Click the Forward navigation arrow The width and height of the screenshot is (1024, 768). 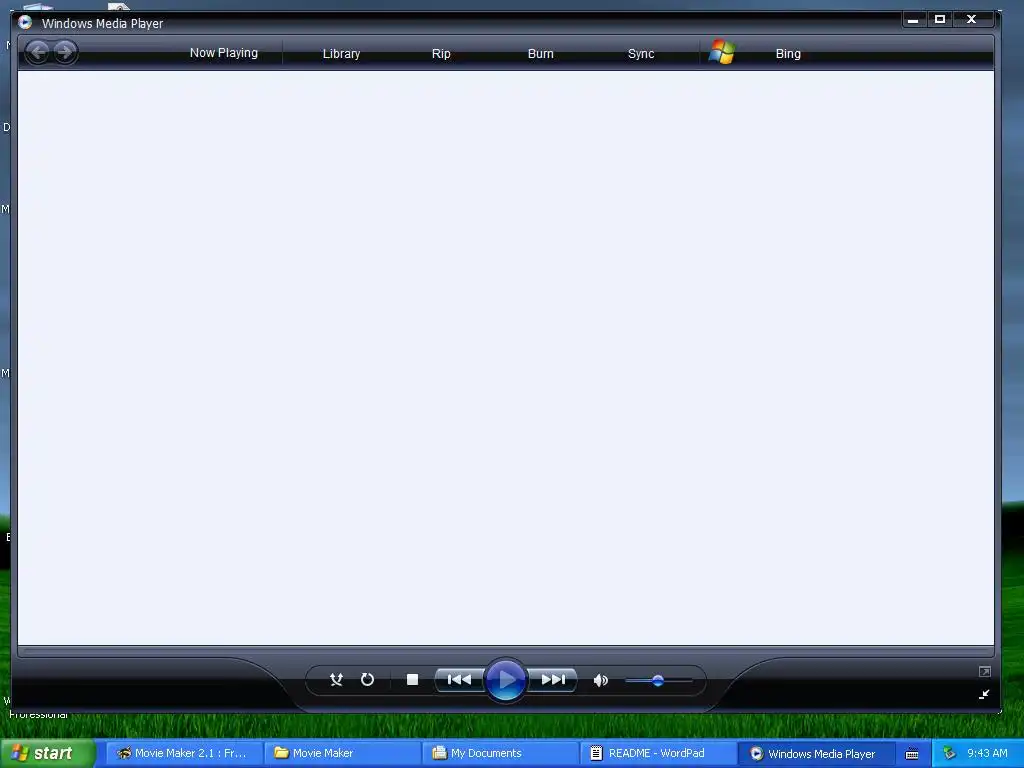point(65,52)
